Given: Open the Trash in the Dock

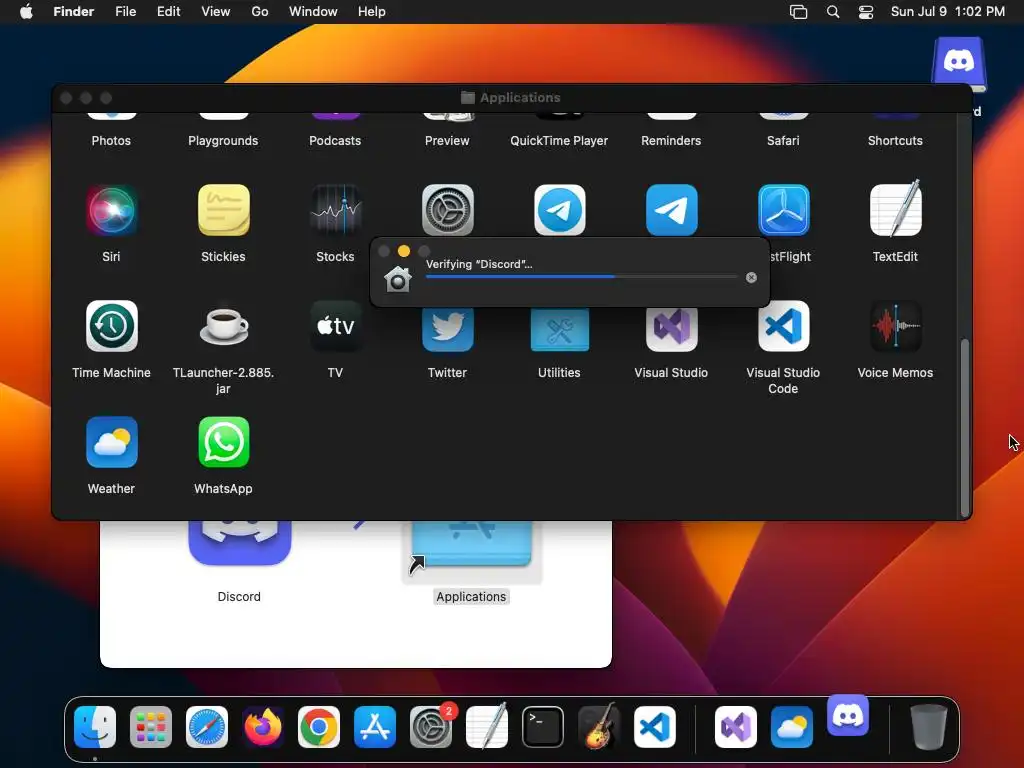Looking at the screenshot, I should (x=929, y=727).
